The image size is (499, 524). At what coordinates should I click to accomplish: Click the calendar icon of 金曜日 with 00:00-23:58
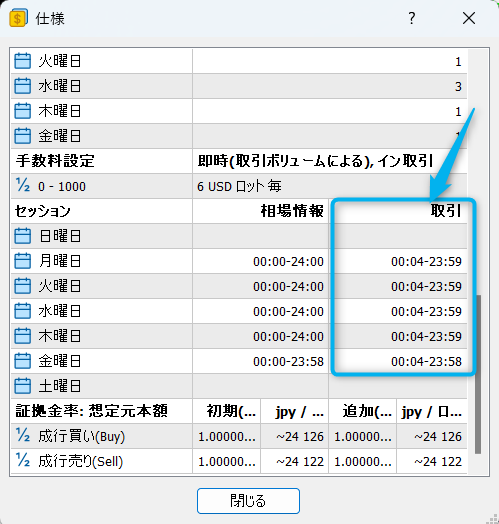(22, 361)
